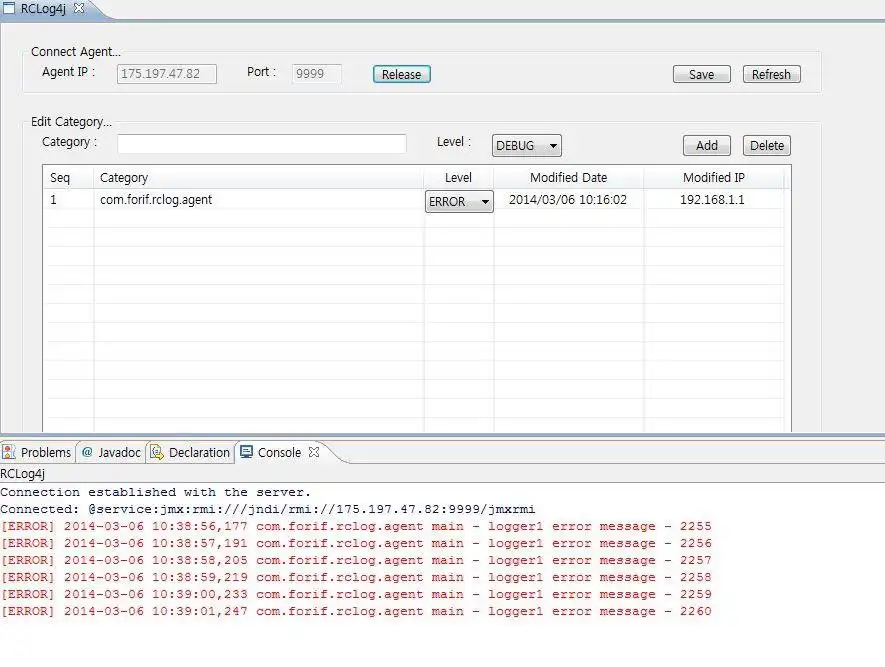Image resolution: width=885 pixels, height=667 pixels.
Task: Click the 192.168.1.1 modified IP cell
Action: click(712, 200)
